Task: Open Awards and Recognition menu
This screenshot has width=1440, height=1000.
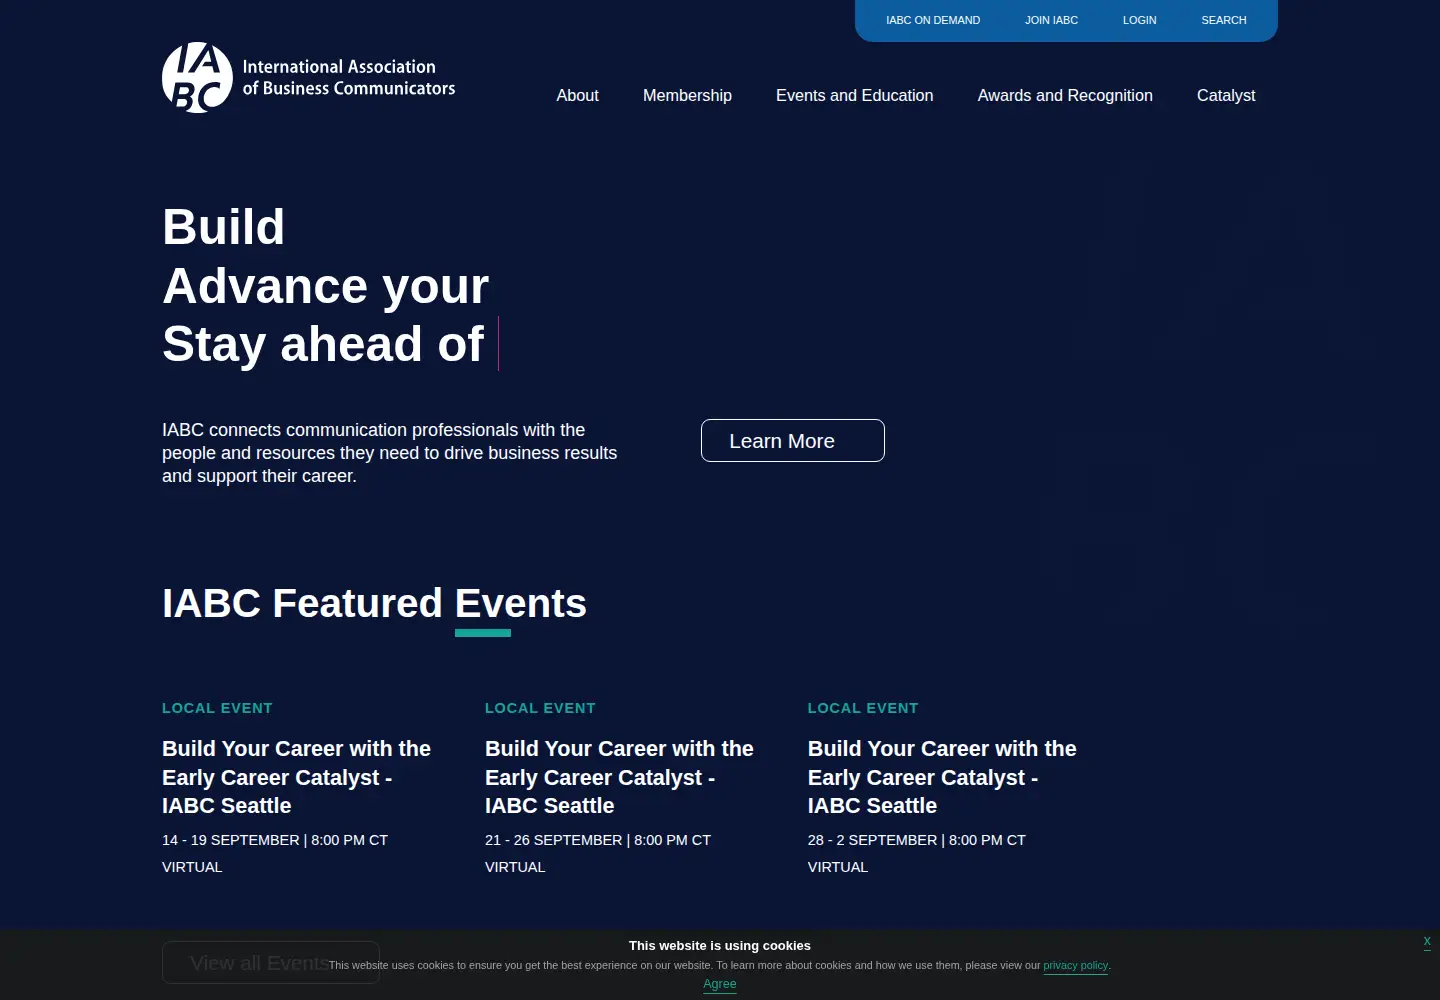Action: (1065, 95)
